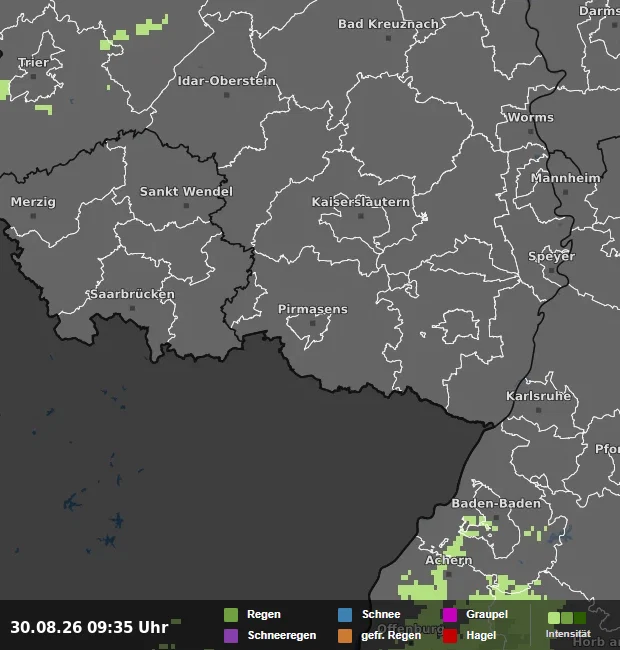This screenshot has width=620, height=650.
Task: Click the Mannheim map label
Action: (566, 178)
